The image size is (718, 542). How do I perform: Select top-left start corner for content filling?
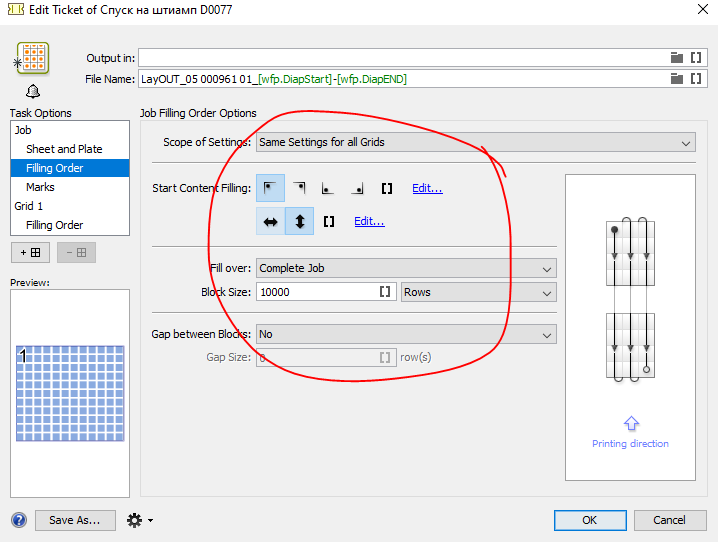pos(270,188)
